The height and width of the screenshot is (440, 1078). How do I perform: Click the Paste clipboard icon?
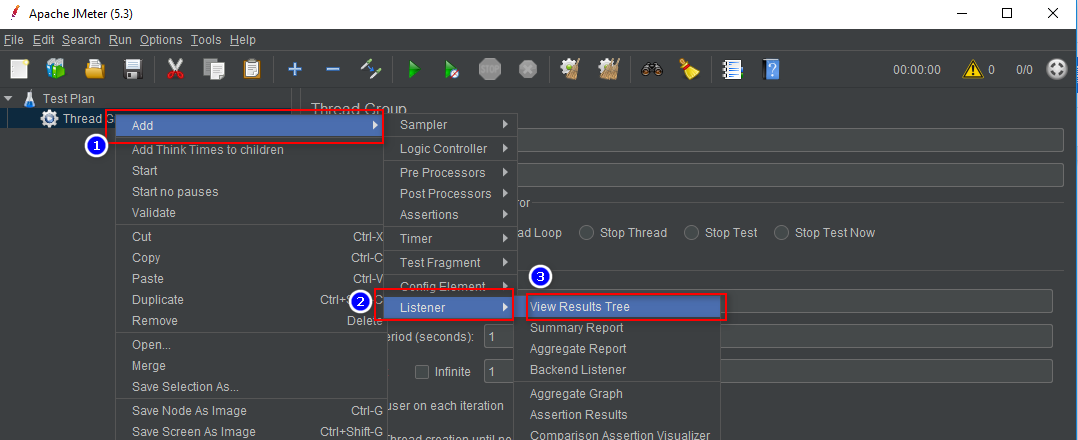[x=252, y=69]
